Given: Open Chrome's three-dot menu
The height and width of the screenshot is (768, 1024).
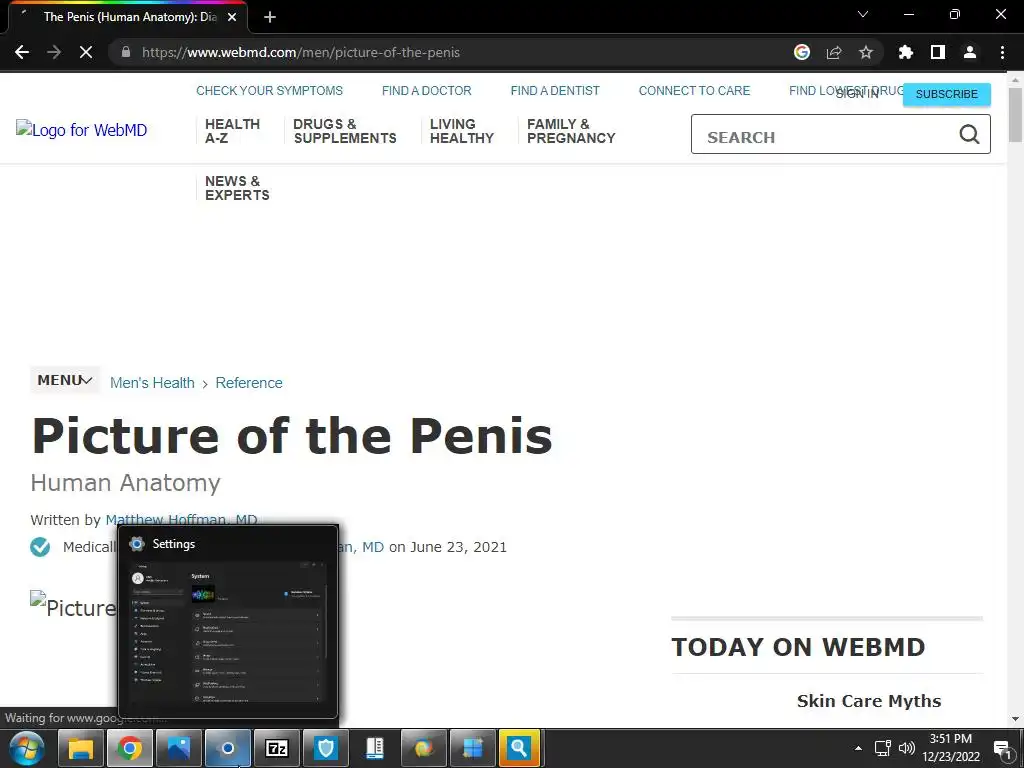Looking at the screenshot, I should pos(1002,52).
